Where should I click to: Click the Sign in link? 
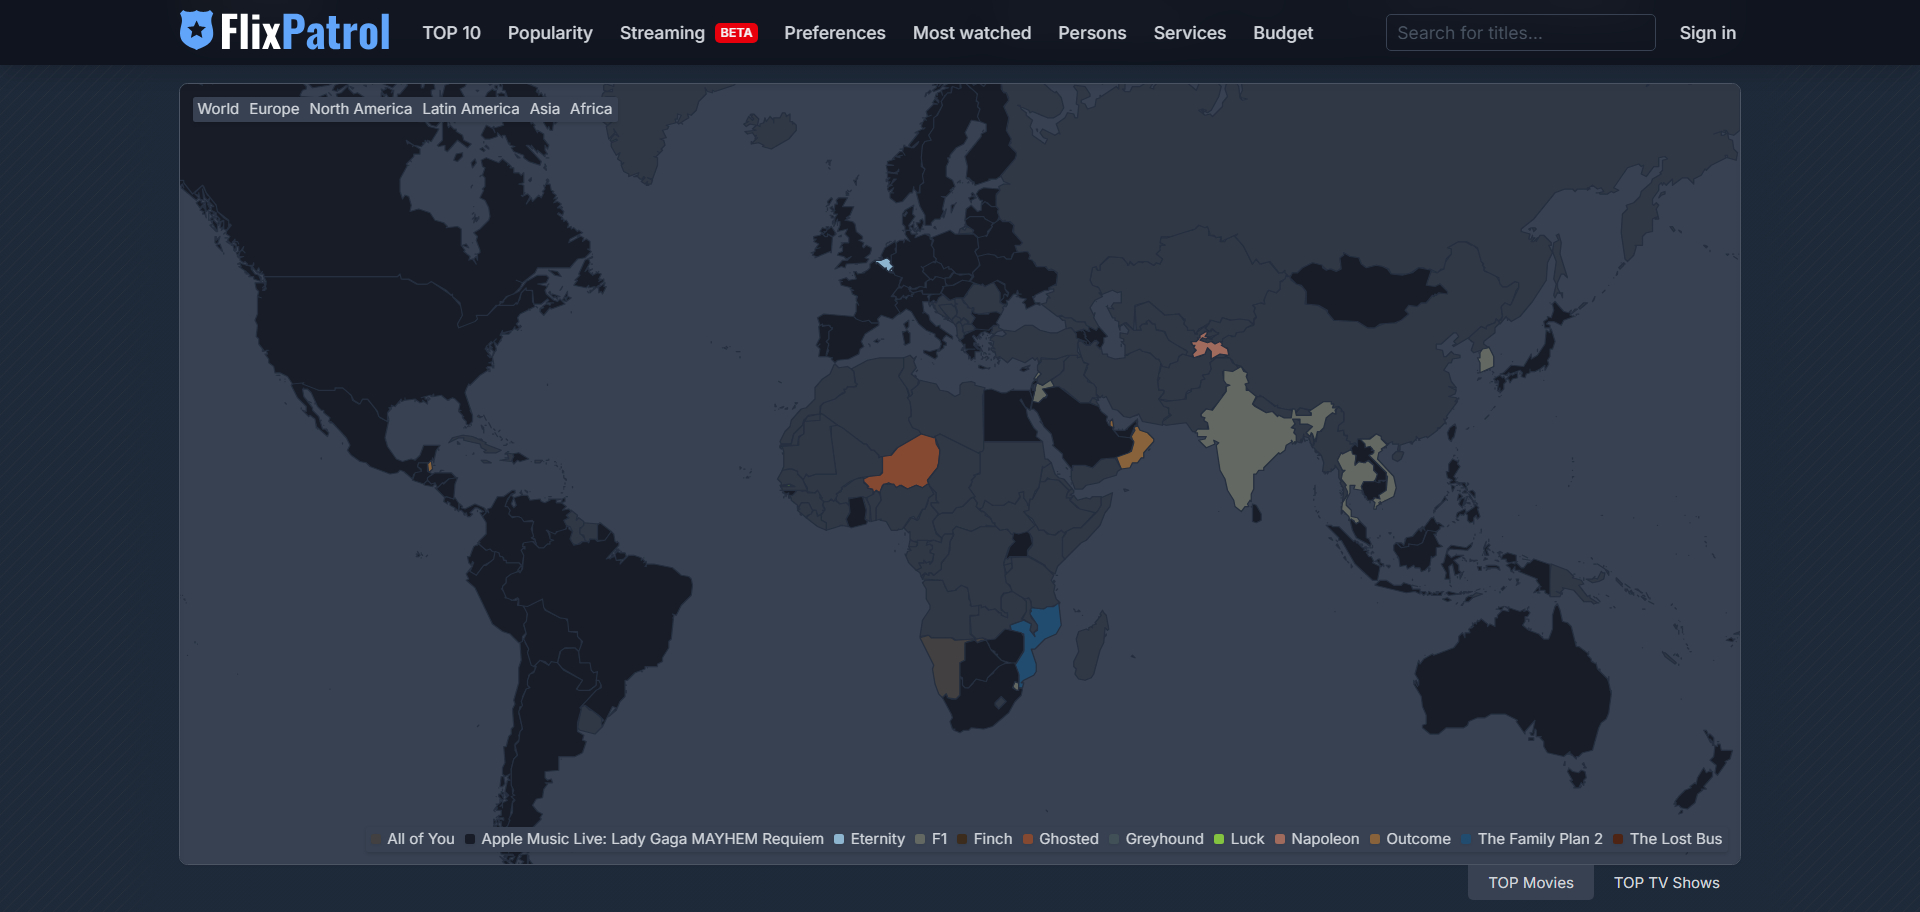tap(1707, 33)
